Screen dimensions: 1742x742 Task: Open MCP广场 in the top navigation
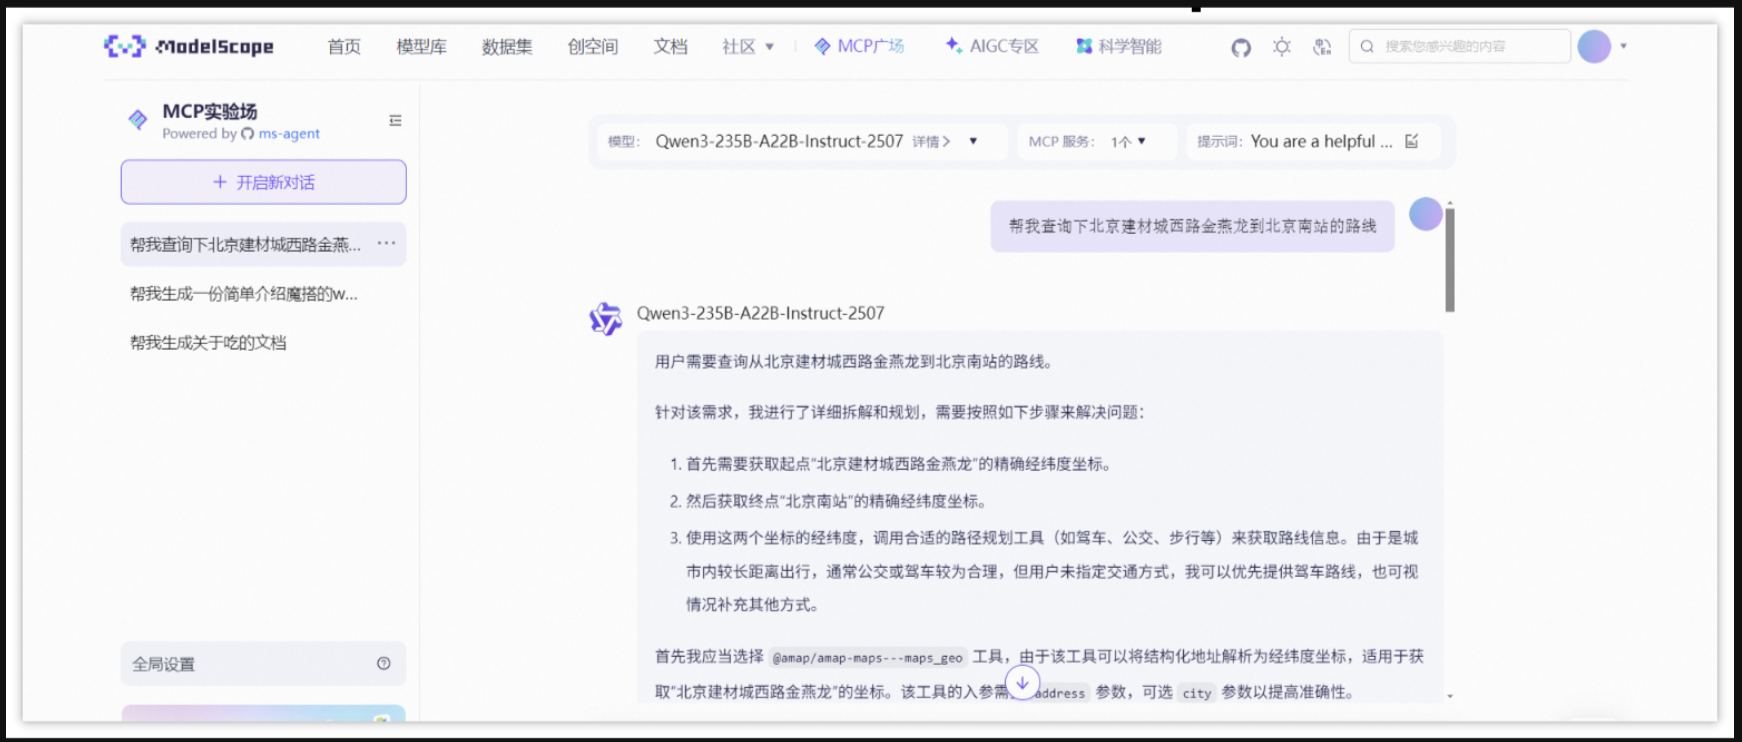coord(859,47)
